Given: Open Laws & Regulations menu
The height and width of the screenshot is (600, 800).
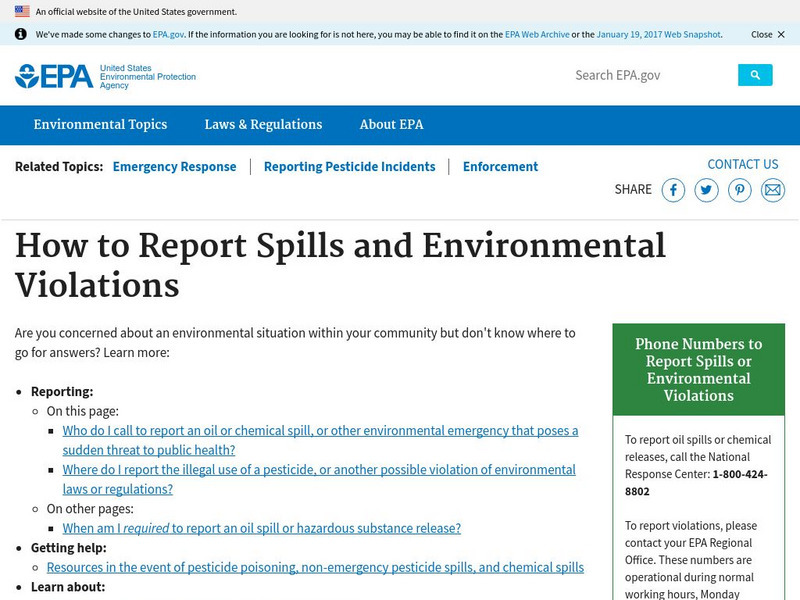Looking at the screenshot, I should tap(263, 124).
